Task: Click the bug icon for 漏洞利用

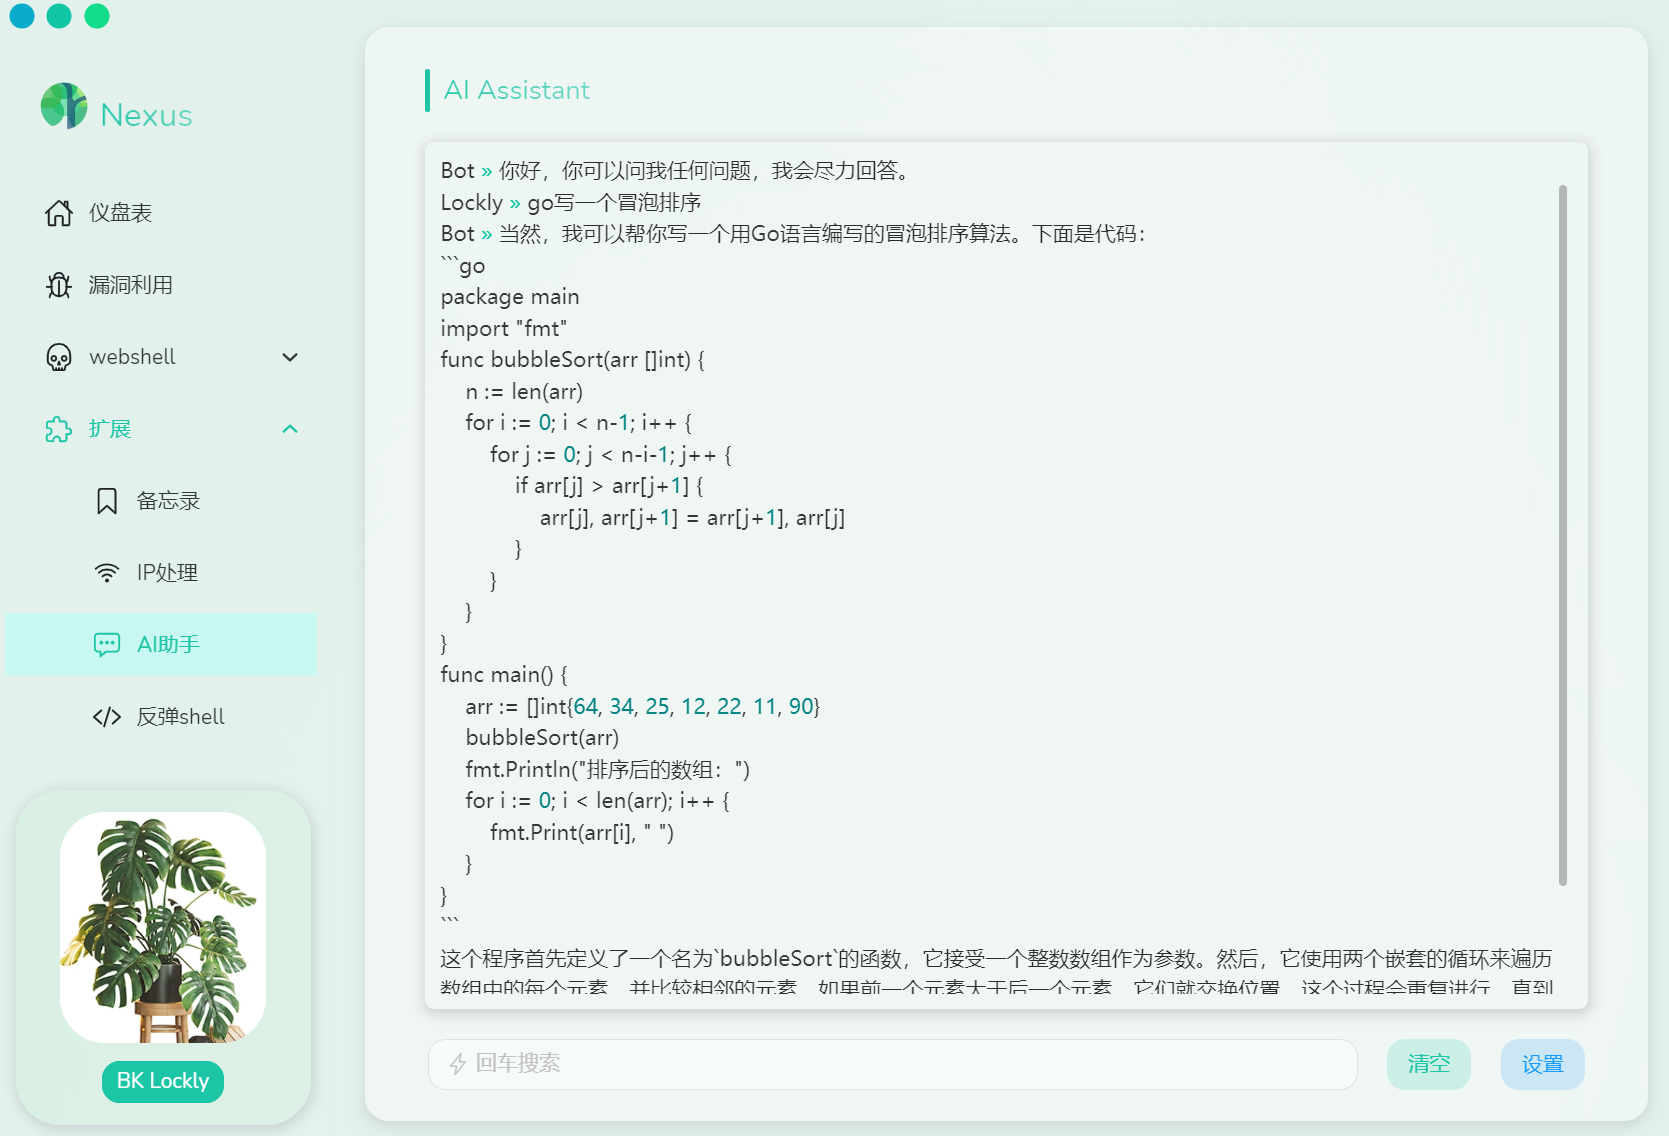Action: (59, 285)
